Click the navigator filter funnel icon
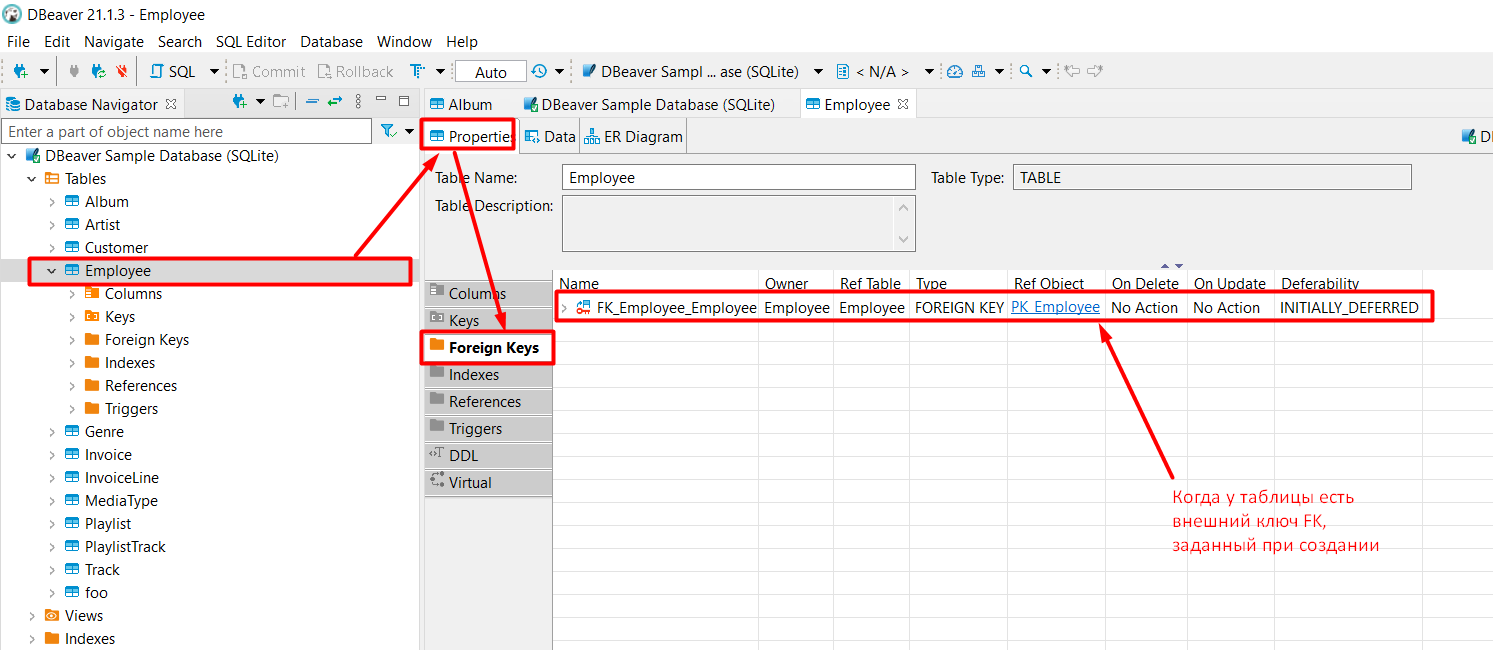The width and height of the screenshot is (1493, 650). click(388, 131)
